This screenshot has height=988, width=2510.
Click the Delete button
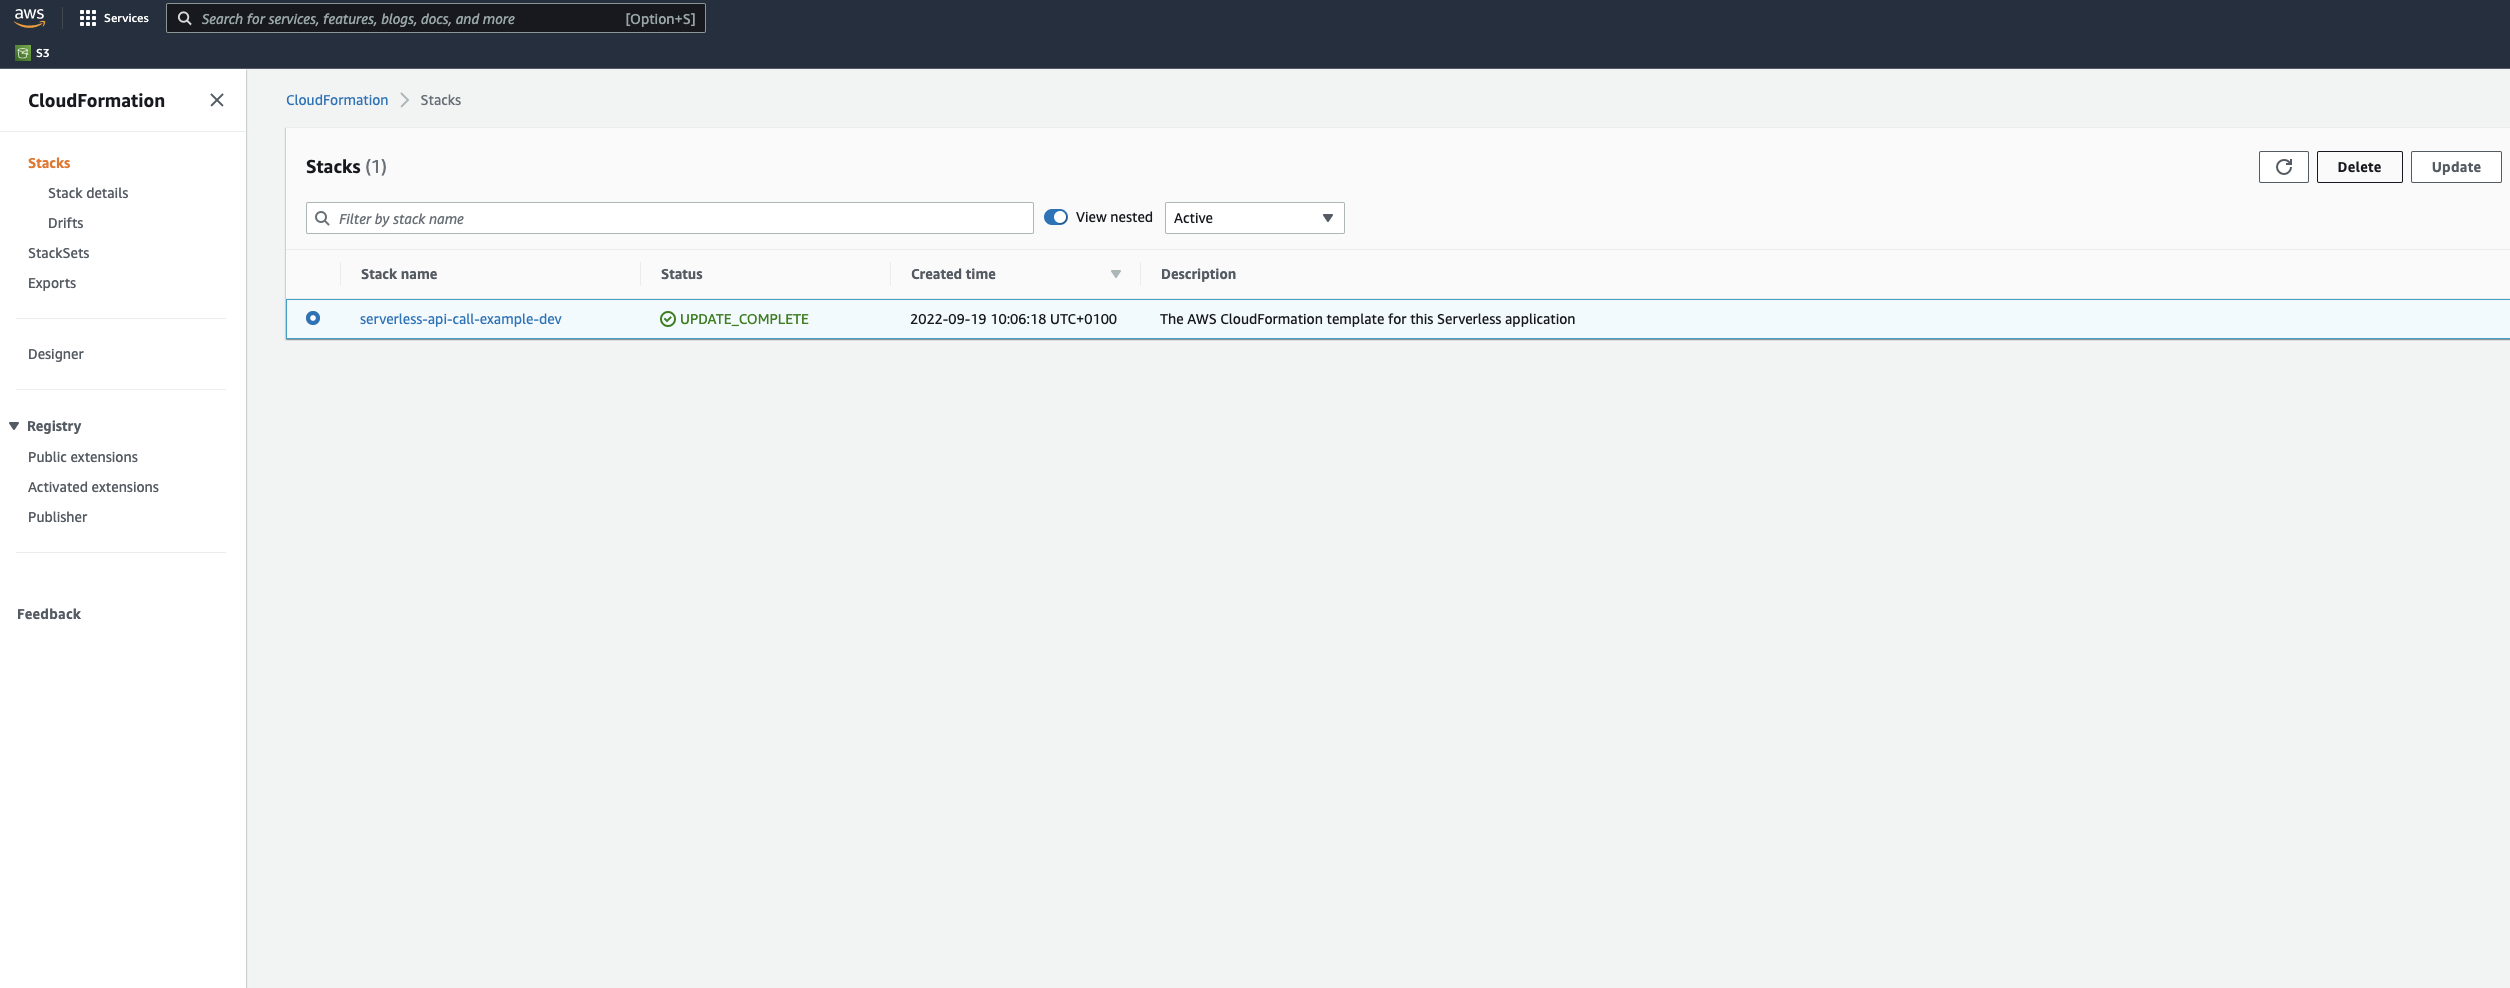coord(2359,167)
